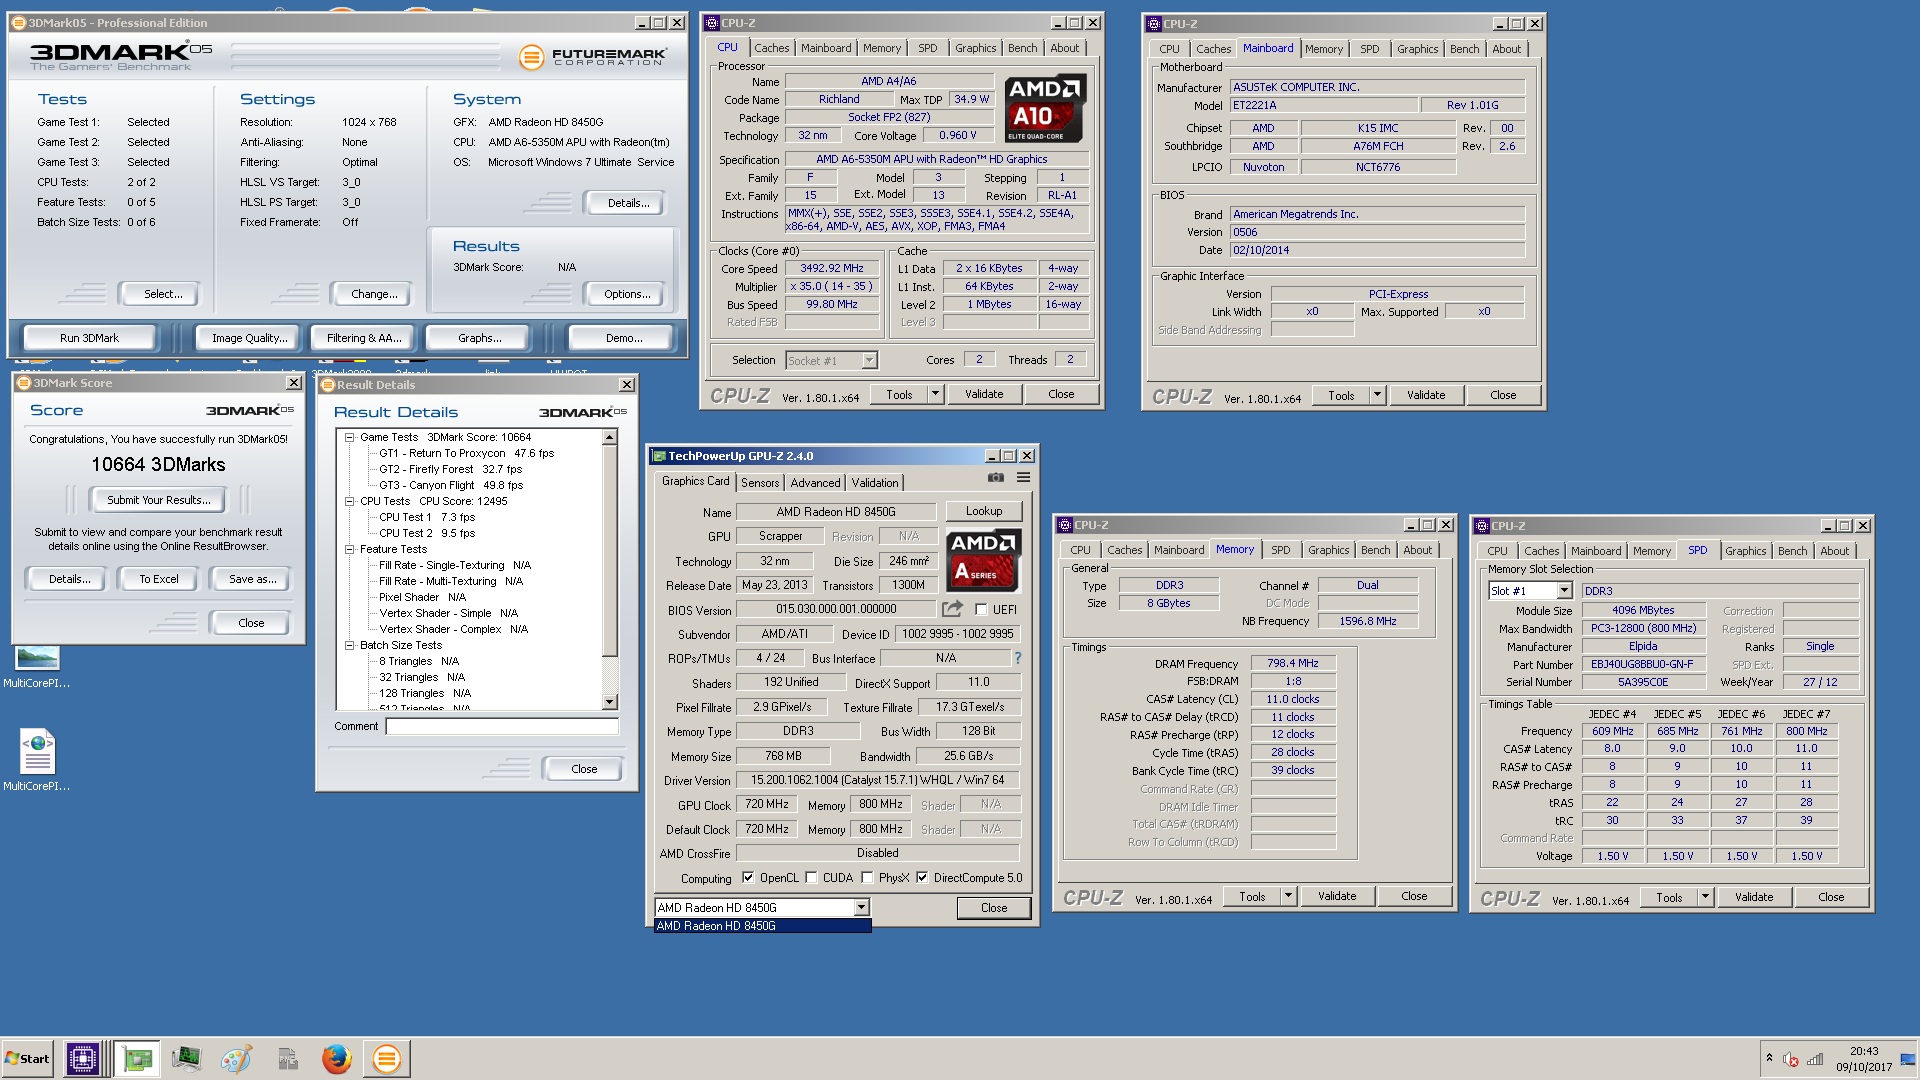Open the Sensors tab in GPU-Z

pos(760,482)
